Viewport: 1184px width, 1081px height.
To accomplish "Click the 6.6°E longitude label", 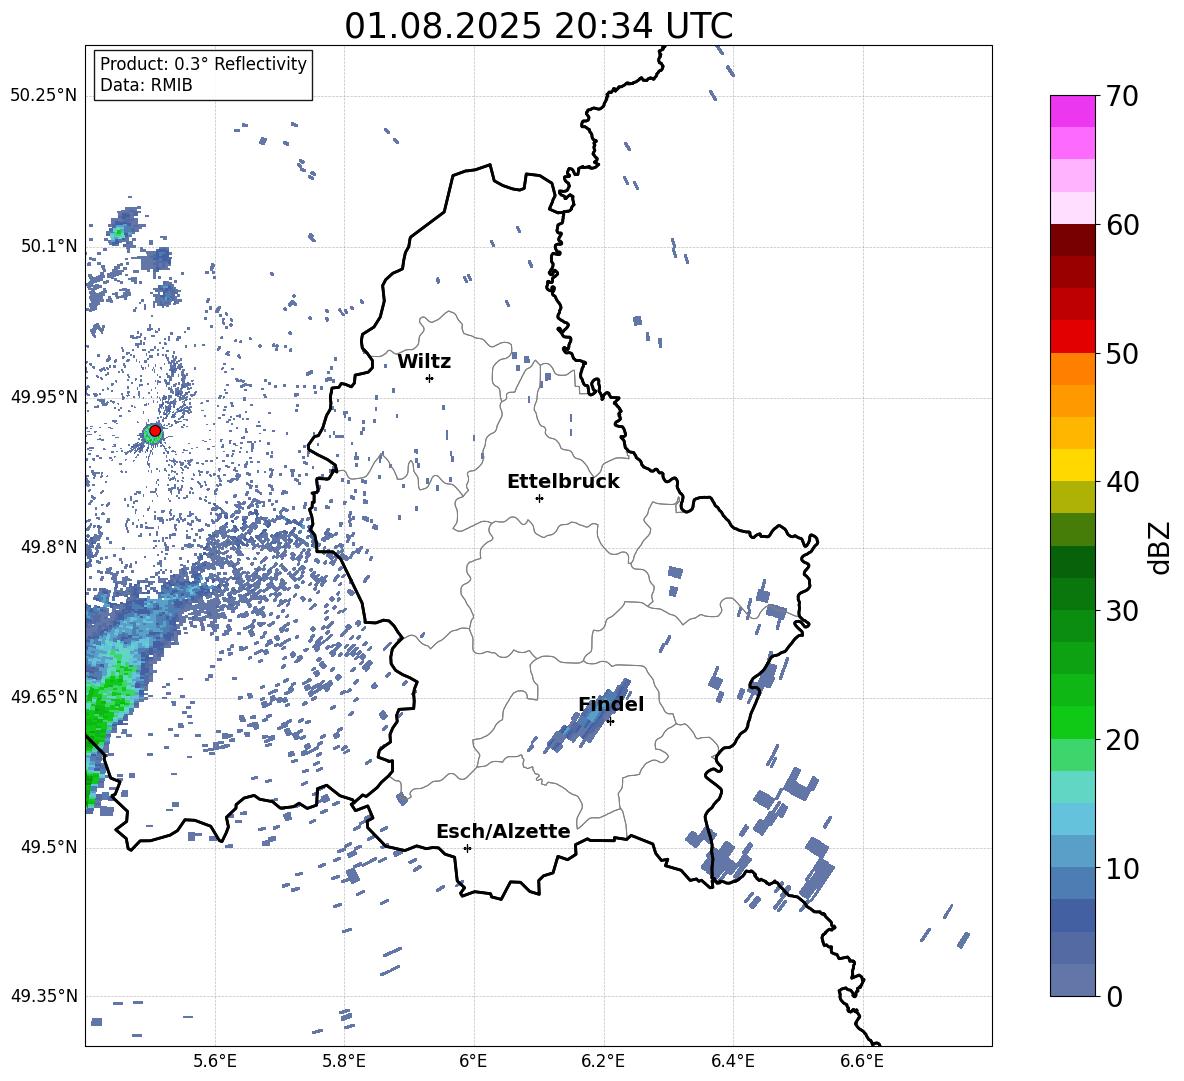I will pos(862,1061).
